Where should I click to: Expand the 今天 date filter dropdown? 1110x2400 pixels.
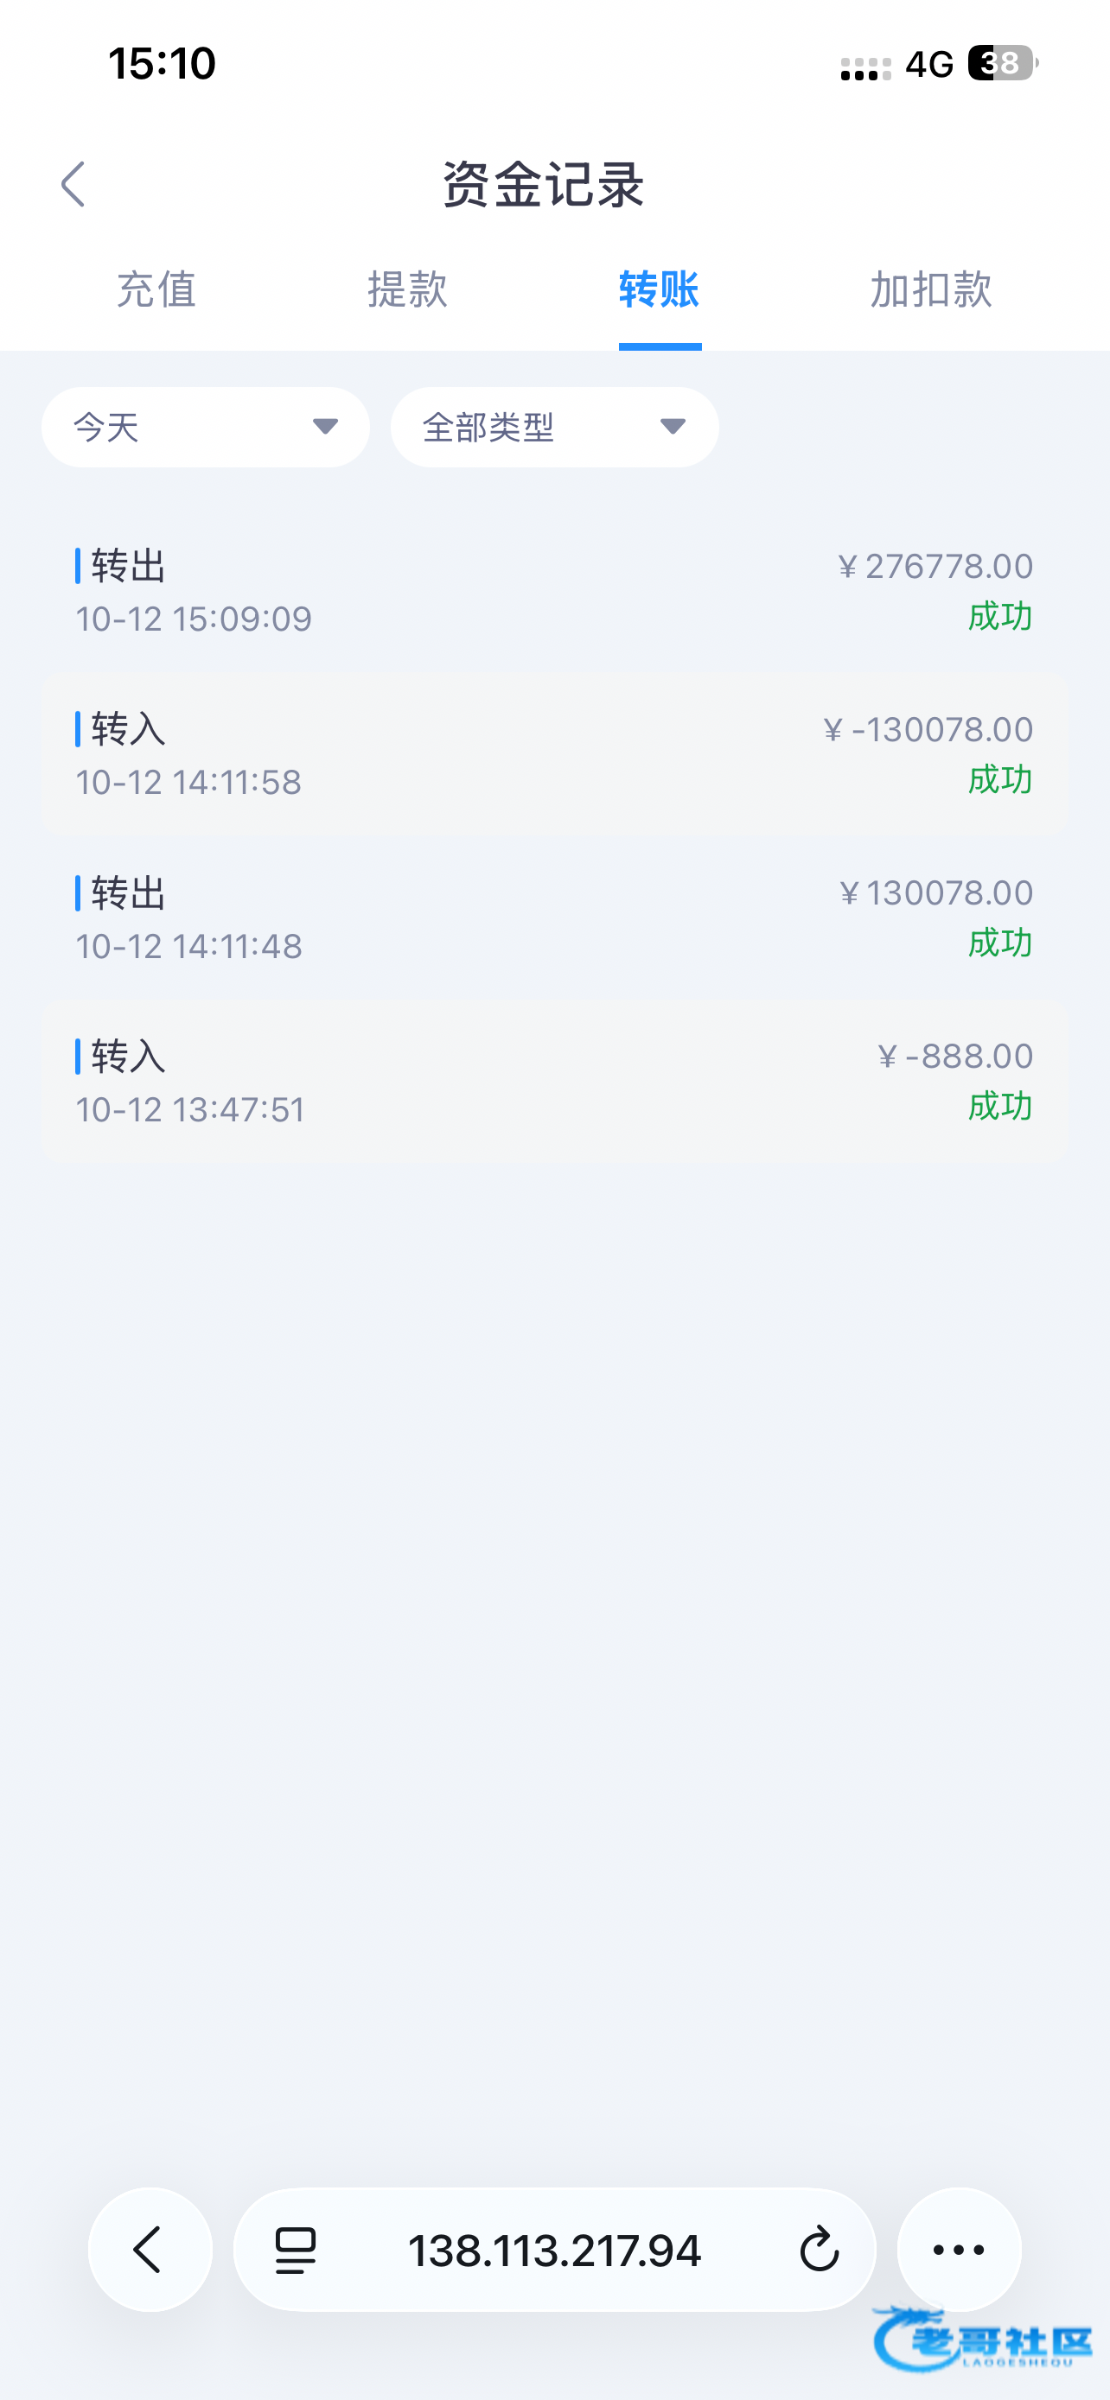tap(205, 427)
